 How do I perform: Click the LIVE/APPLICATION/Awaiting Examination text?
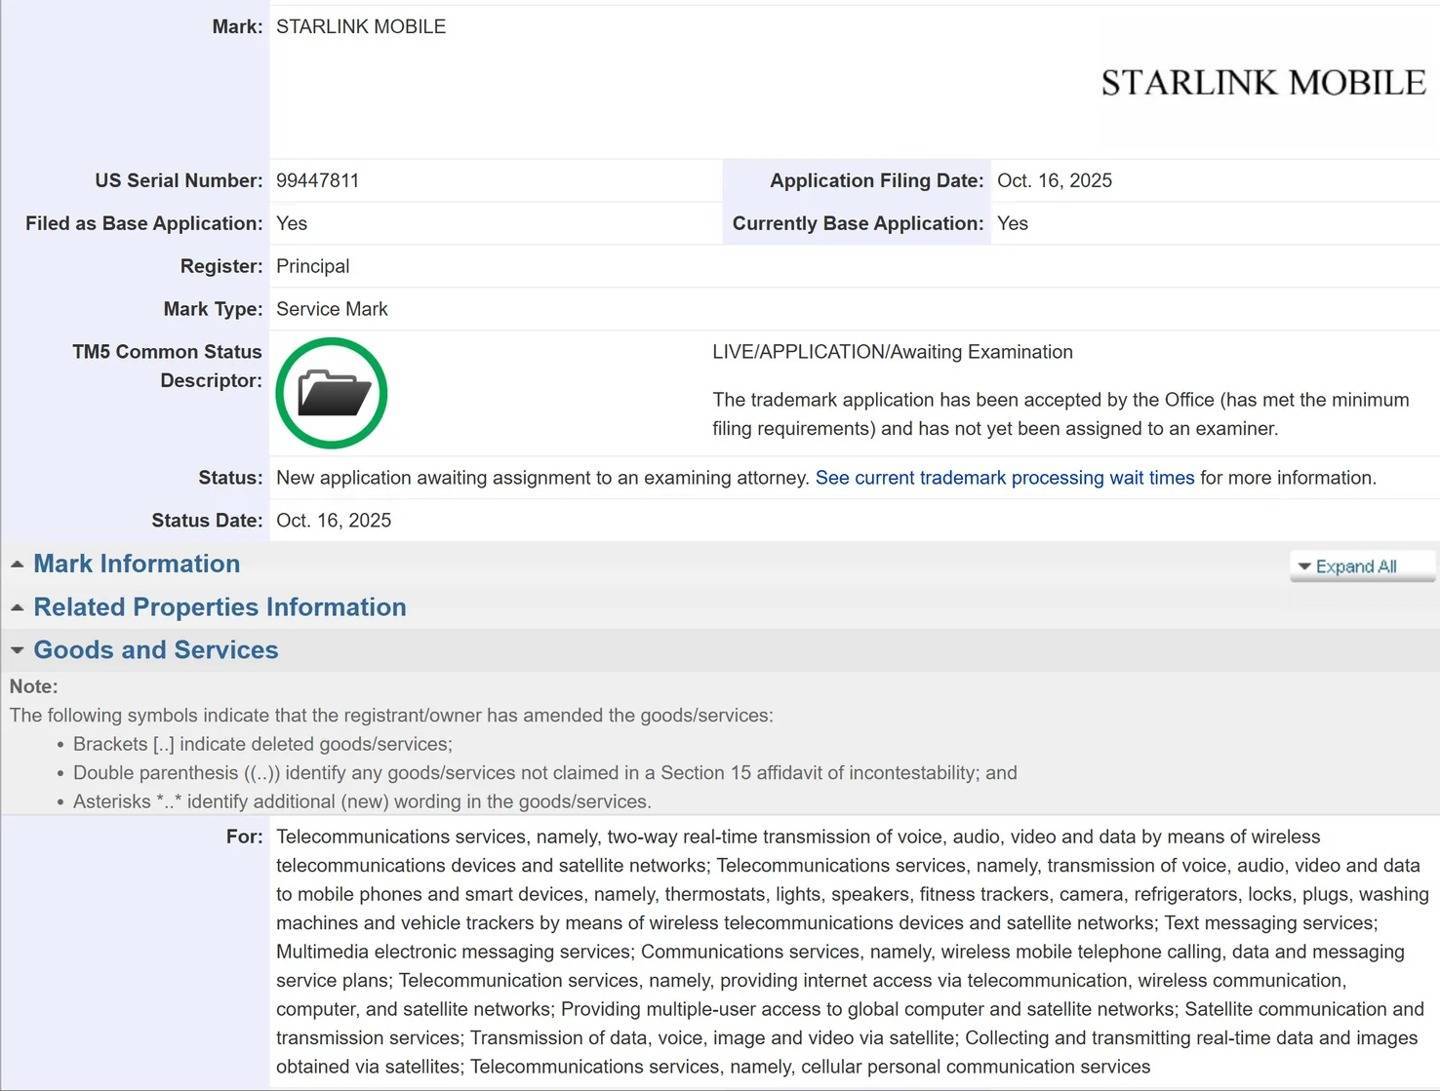pyautogui.click(x=892, y=352)
